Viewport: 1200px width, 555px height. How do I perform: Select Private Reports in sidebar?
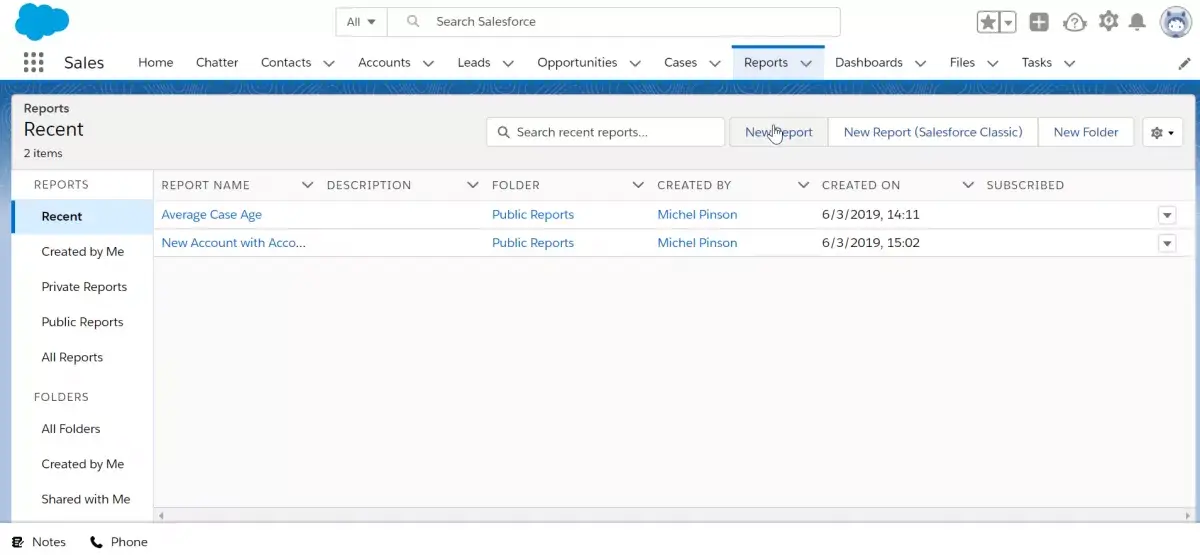pos(82,286)
